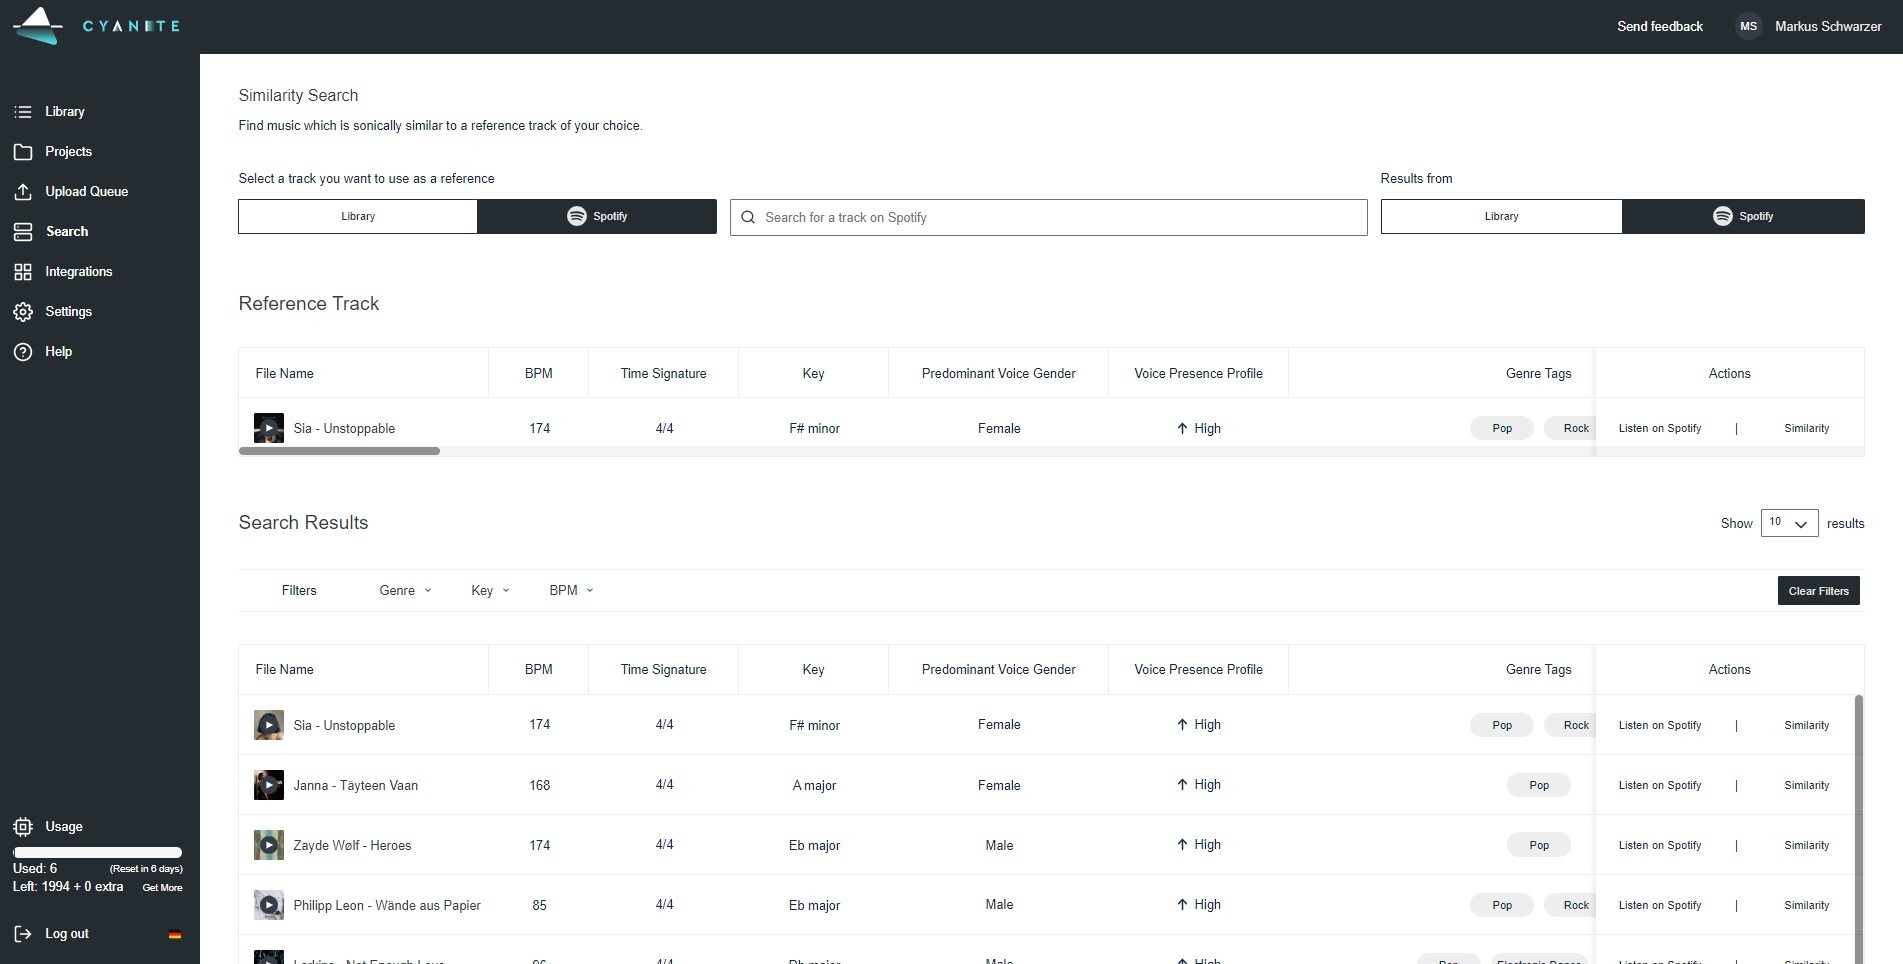Click the Usage label in the sidebar
This screenshot has width=1903, height=964.
pos(64,827)
